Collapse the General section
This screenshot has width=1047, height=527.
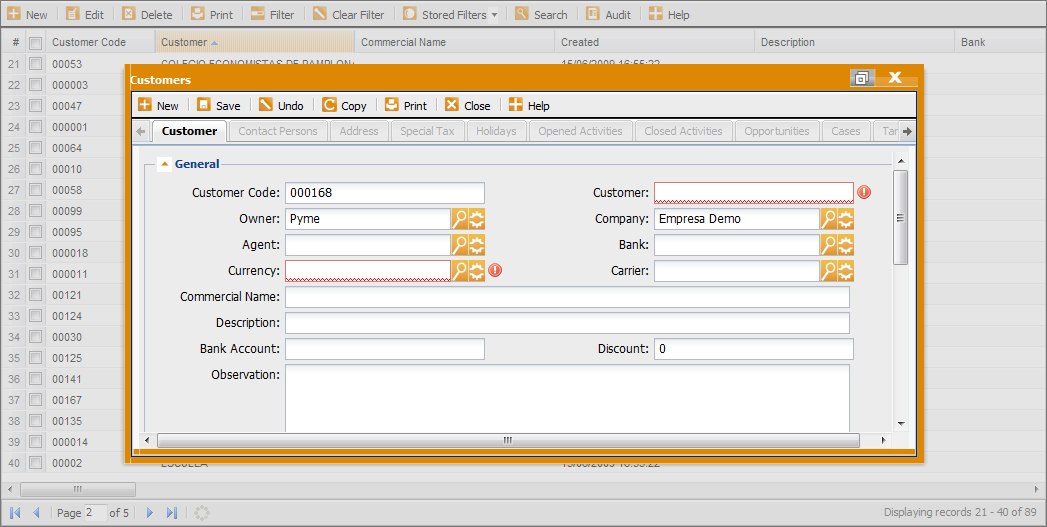pyautogui.click(x=164, y=164)
